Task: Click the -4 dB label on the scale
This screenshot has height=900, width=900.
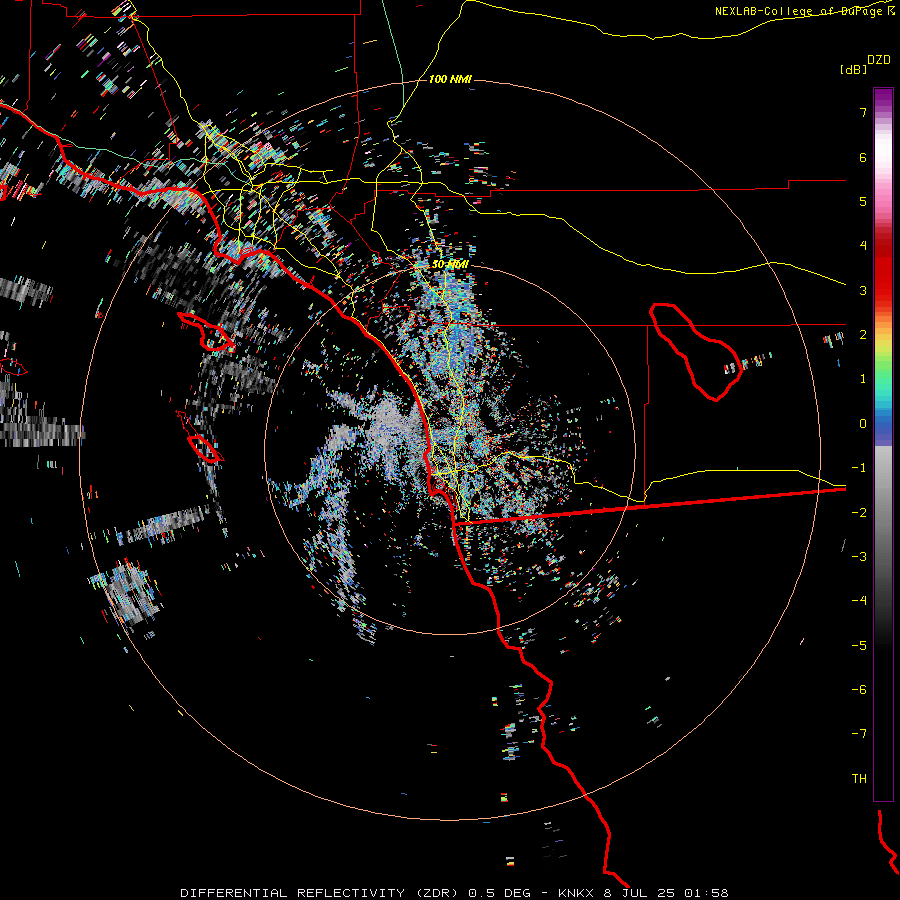Action: coord(859,601)
